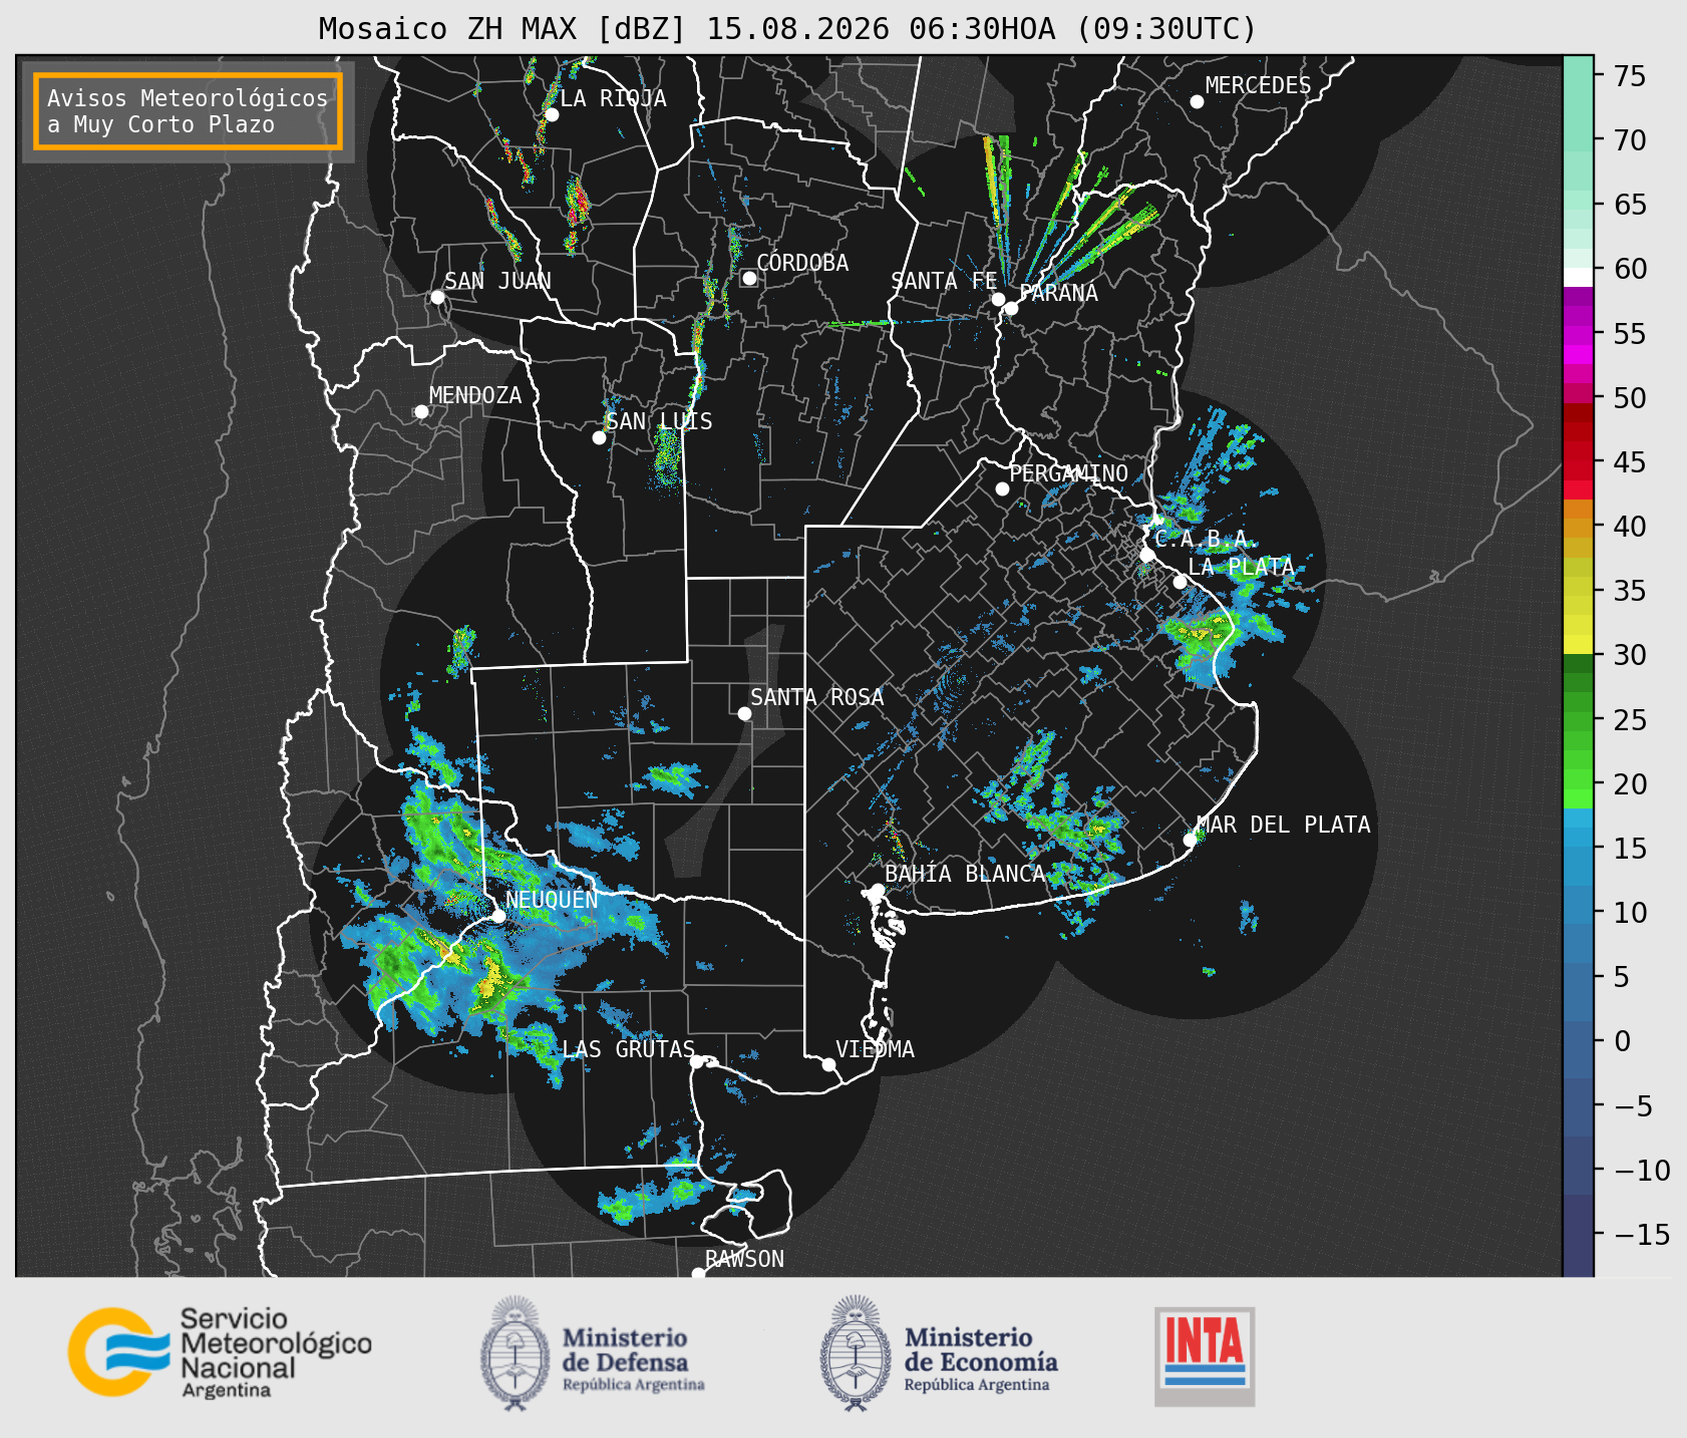Image resolution: width=1687 pixels, height=1438 pixels.
Task: Click the Mendoza city marker dot
Action: [421, 412]
